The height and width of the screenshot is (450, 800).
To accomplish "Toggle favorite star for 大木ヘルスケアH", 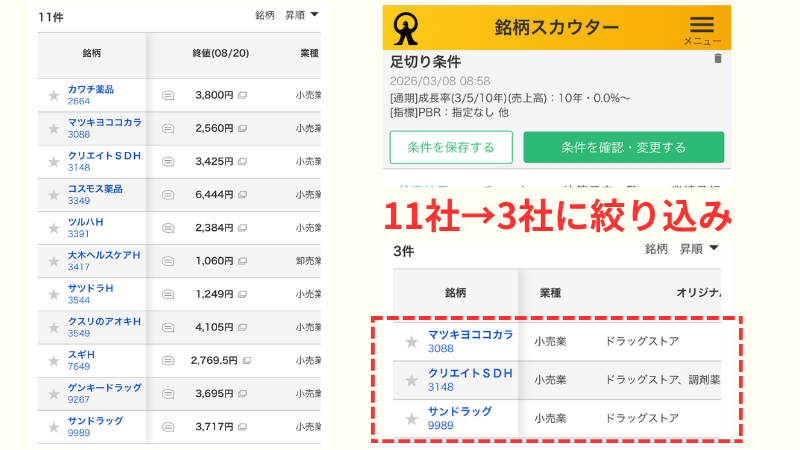I will [x=54, y=261].
